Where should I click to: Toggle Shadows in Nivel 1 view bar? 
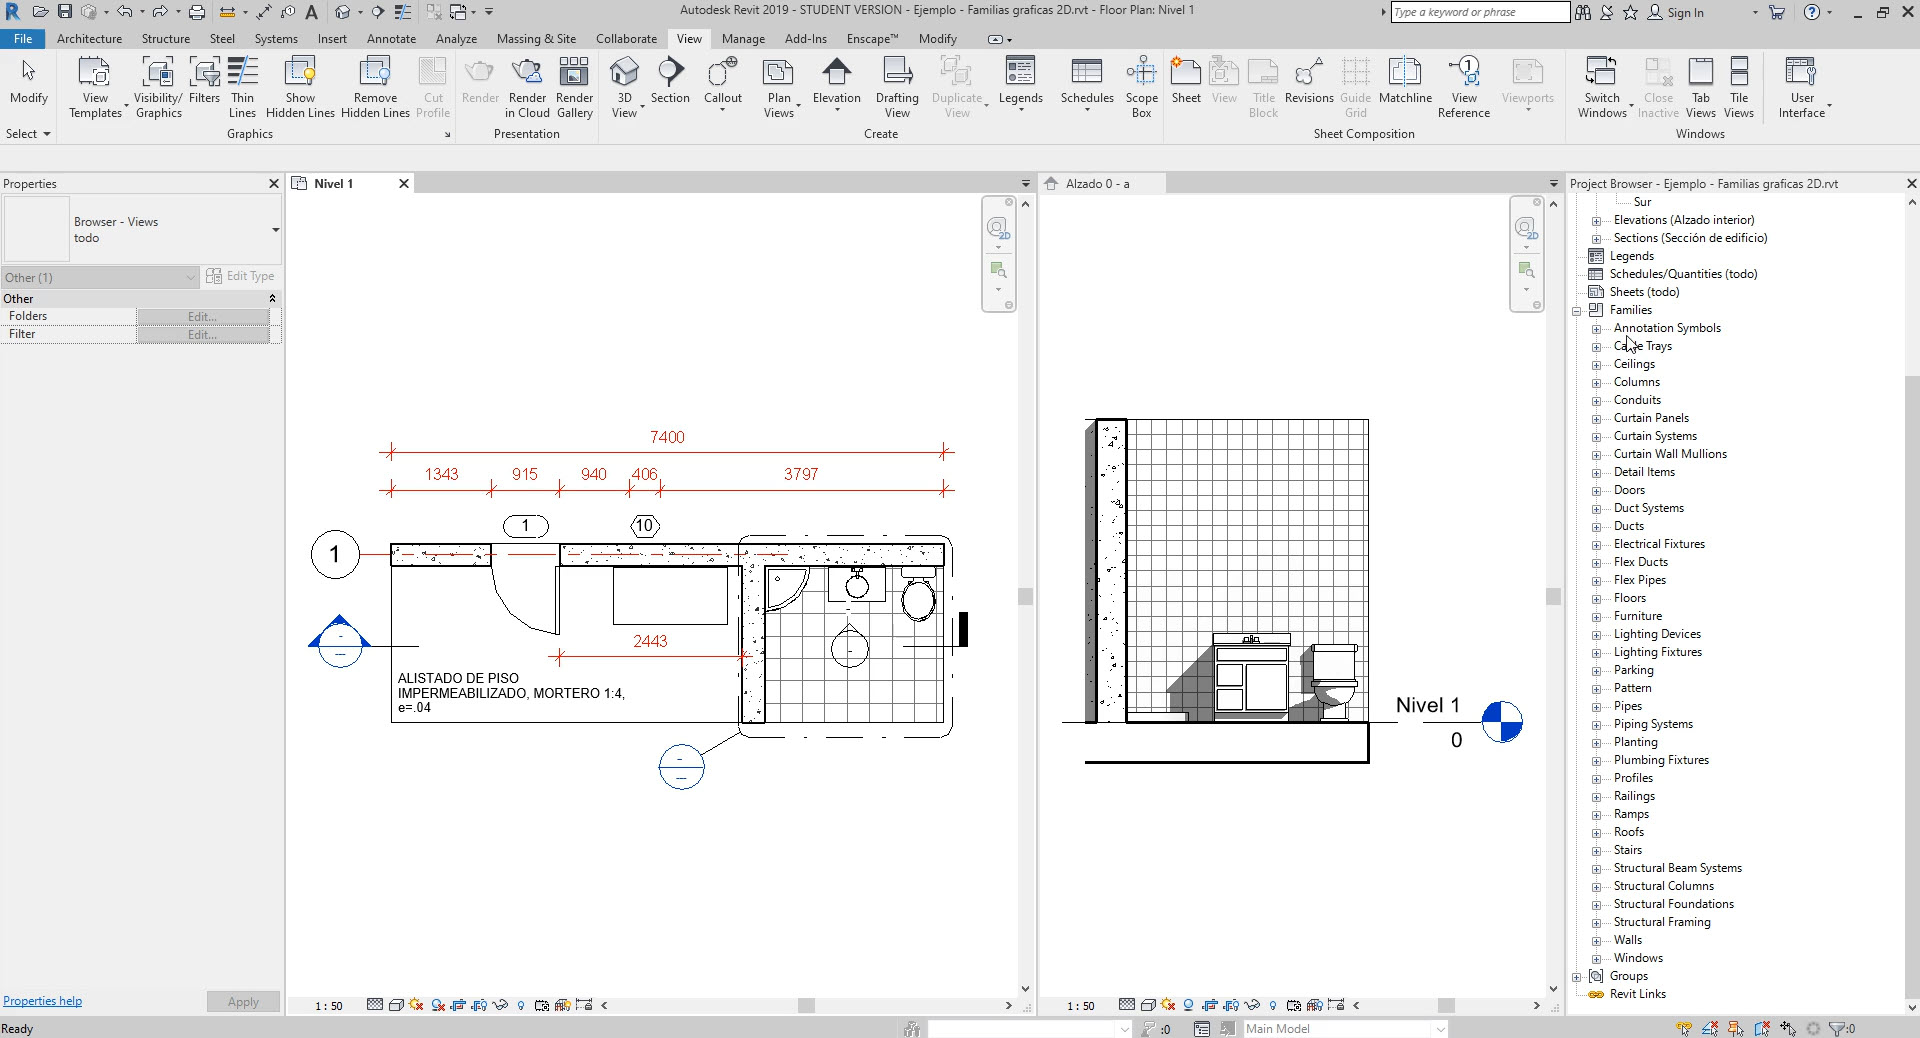coord(438,1005)
